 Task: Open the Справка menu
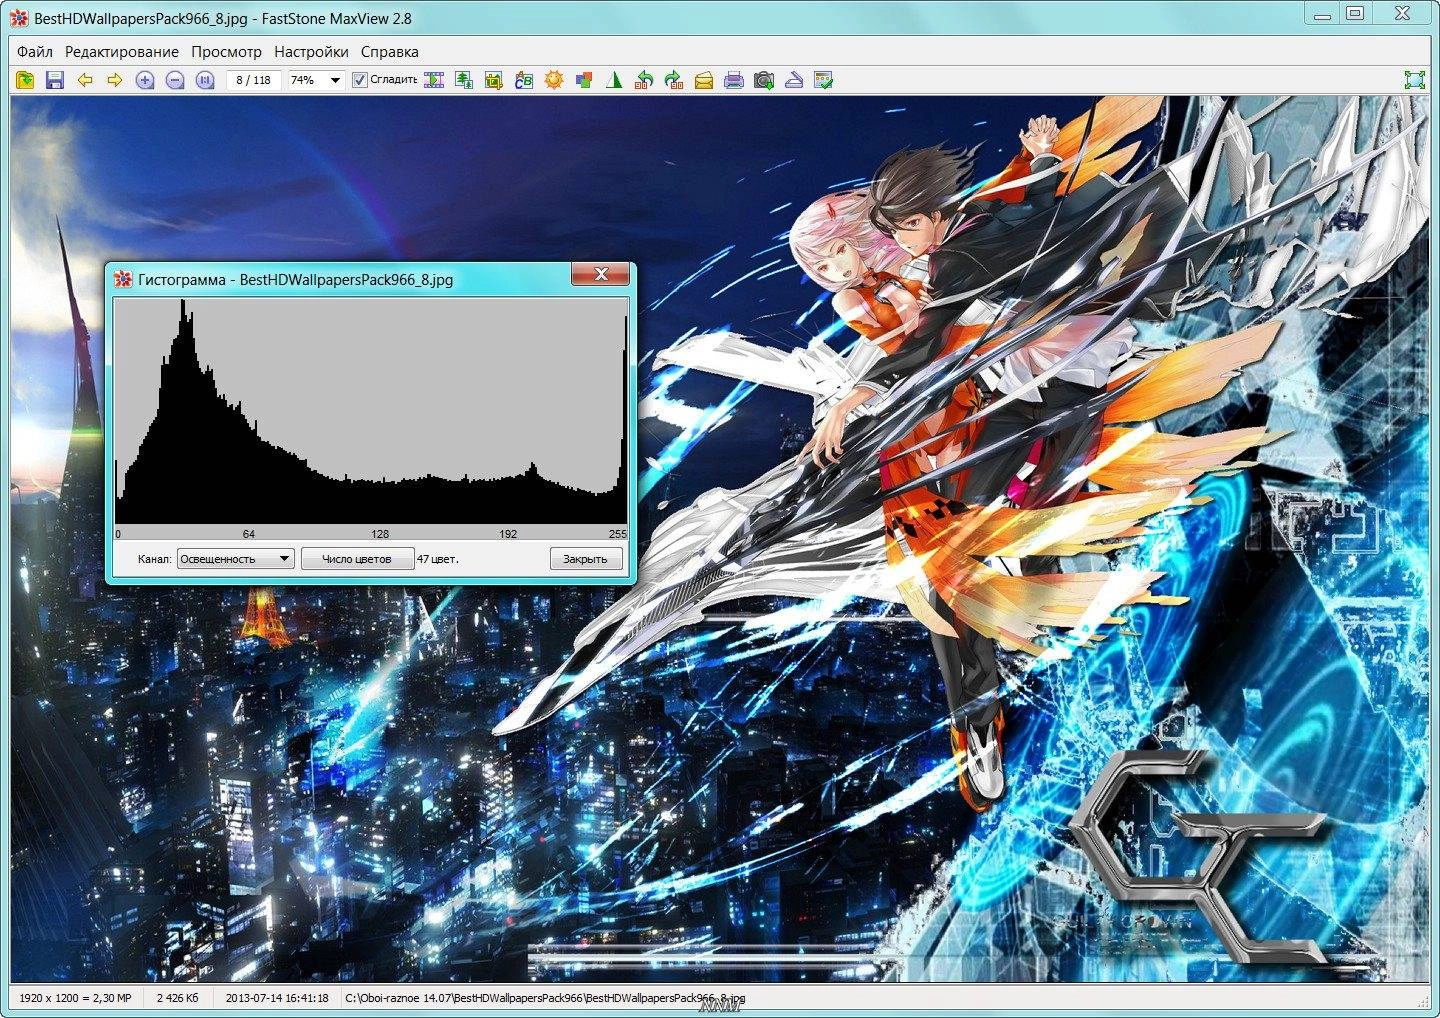click(390, 52)
